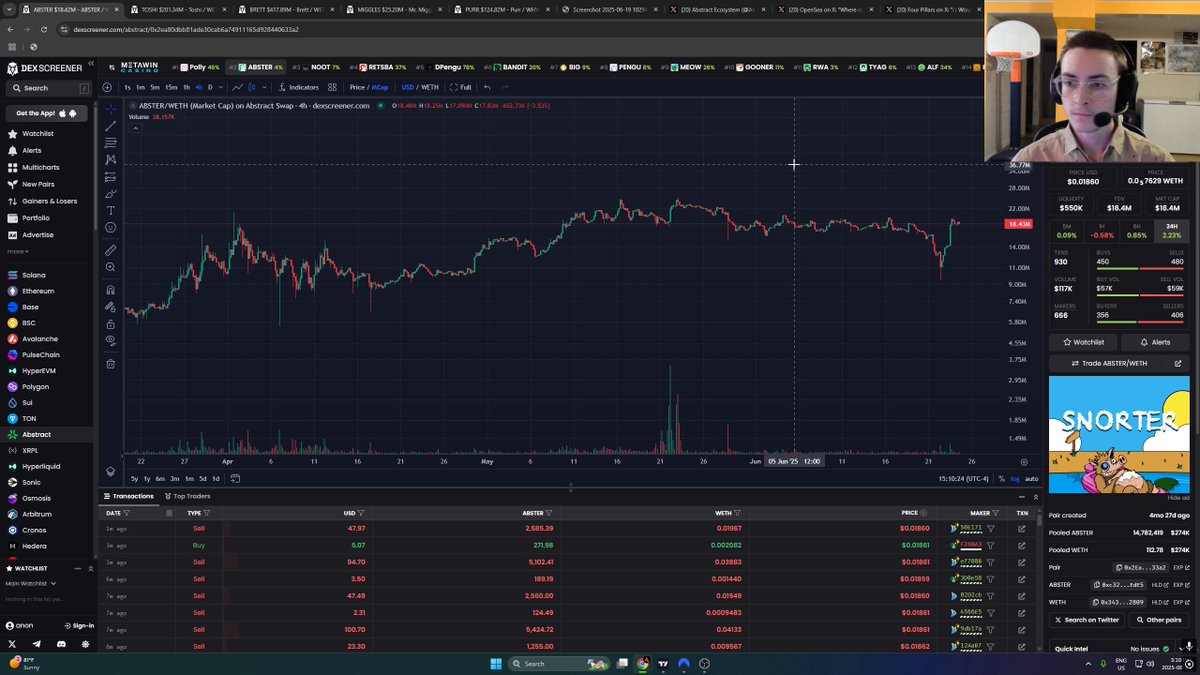
Task: Switch to the Top Traders tab
Action: 187,496
